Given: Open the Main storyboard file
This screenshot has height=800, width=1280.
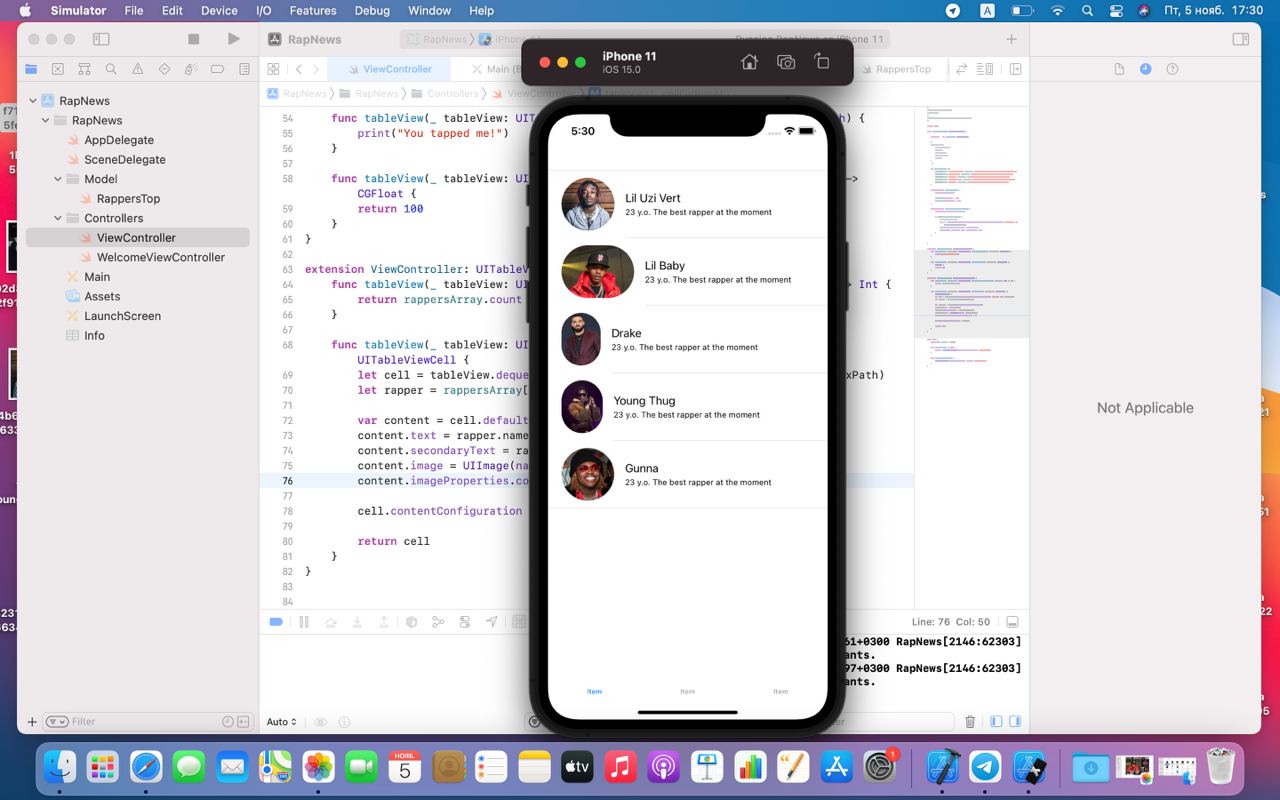Looking at the screenshot, I should [x=97, y=277].
